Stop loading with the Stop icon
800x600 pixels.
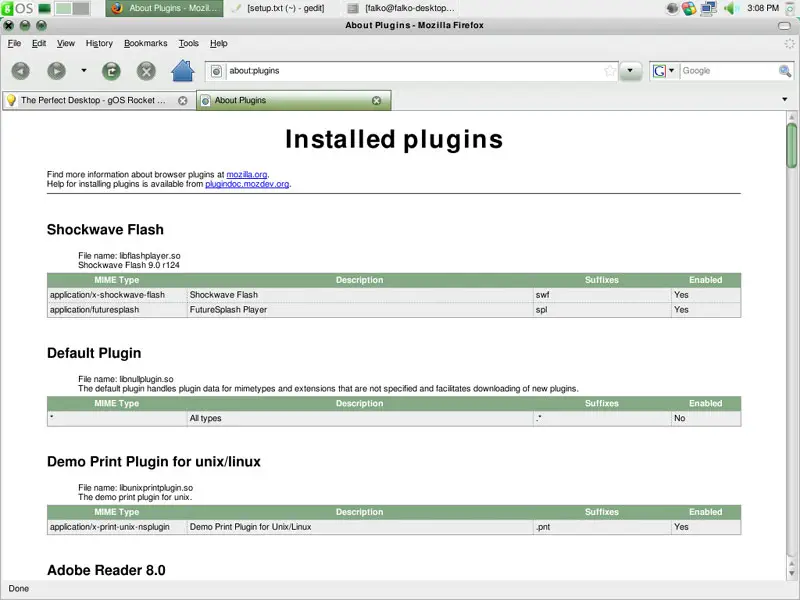point(146,71)
